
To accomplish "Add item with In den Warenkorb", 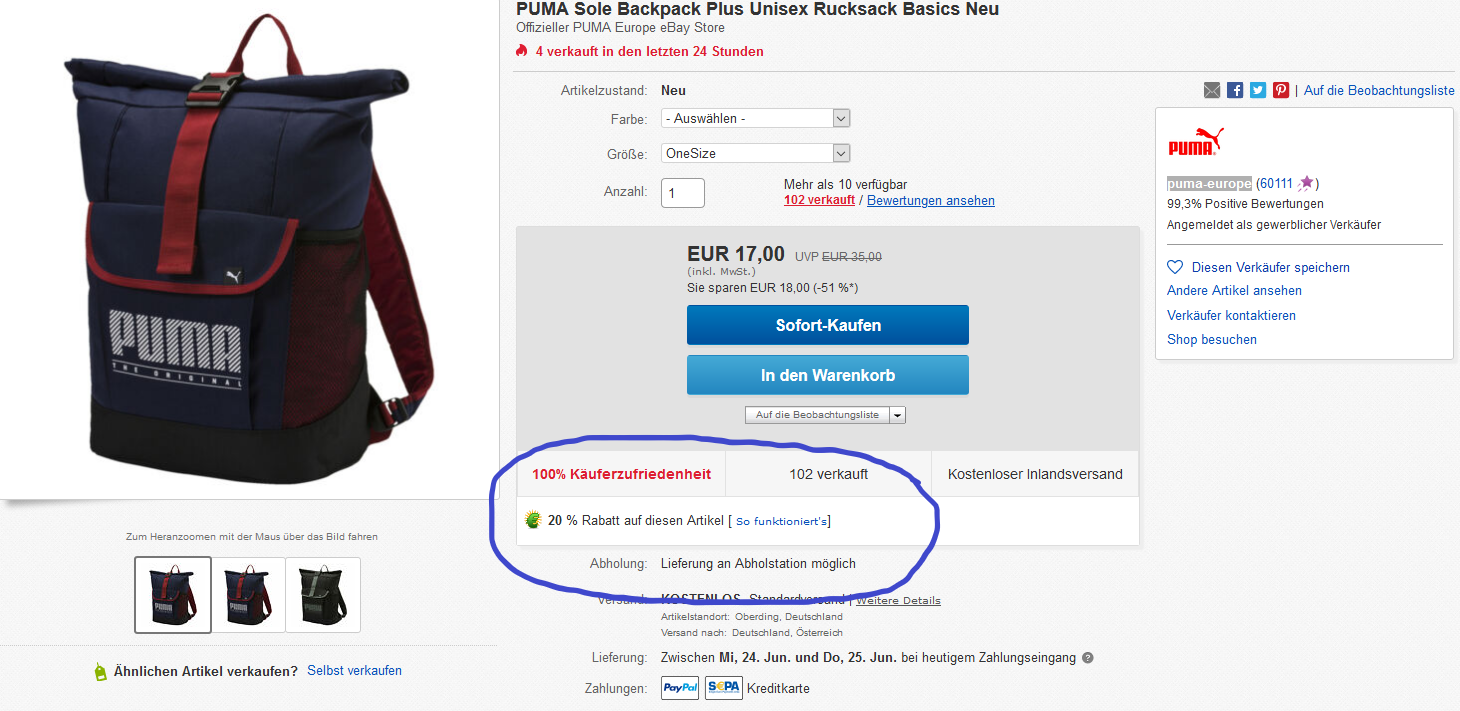I will tap(827, 375).
